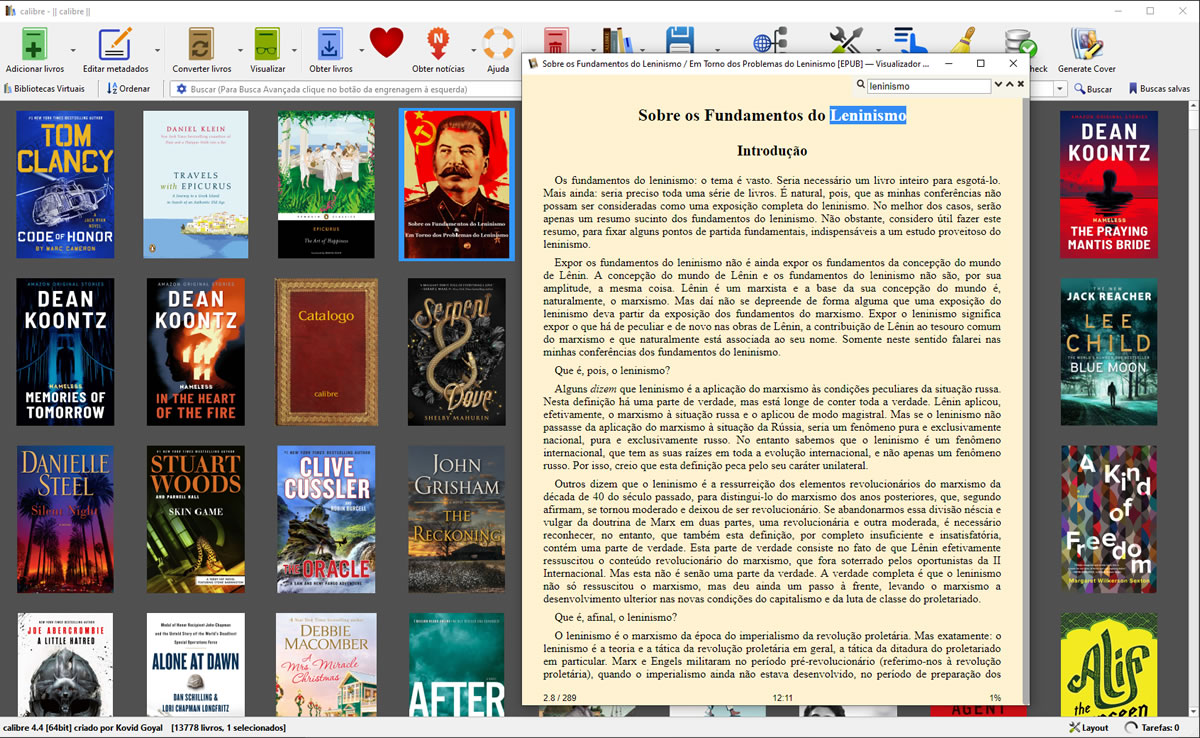This screenshot has height=738, width=1200.
Task: Expand the Obter notícias dropdown arrow
Action: (x=473, y=50)
